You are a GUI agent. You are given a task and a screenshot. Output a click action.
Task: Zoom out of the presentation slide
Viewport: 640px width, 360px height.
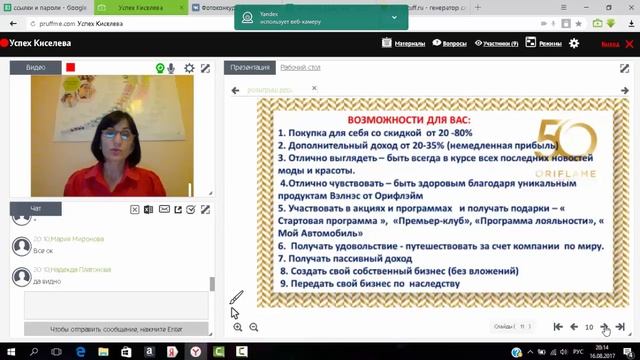pyautogui.click(x=253, y=327)
